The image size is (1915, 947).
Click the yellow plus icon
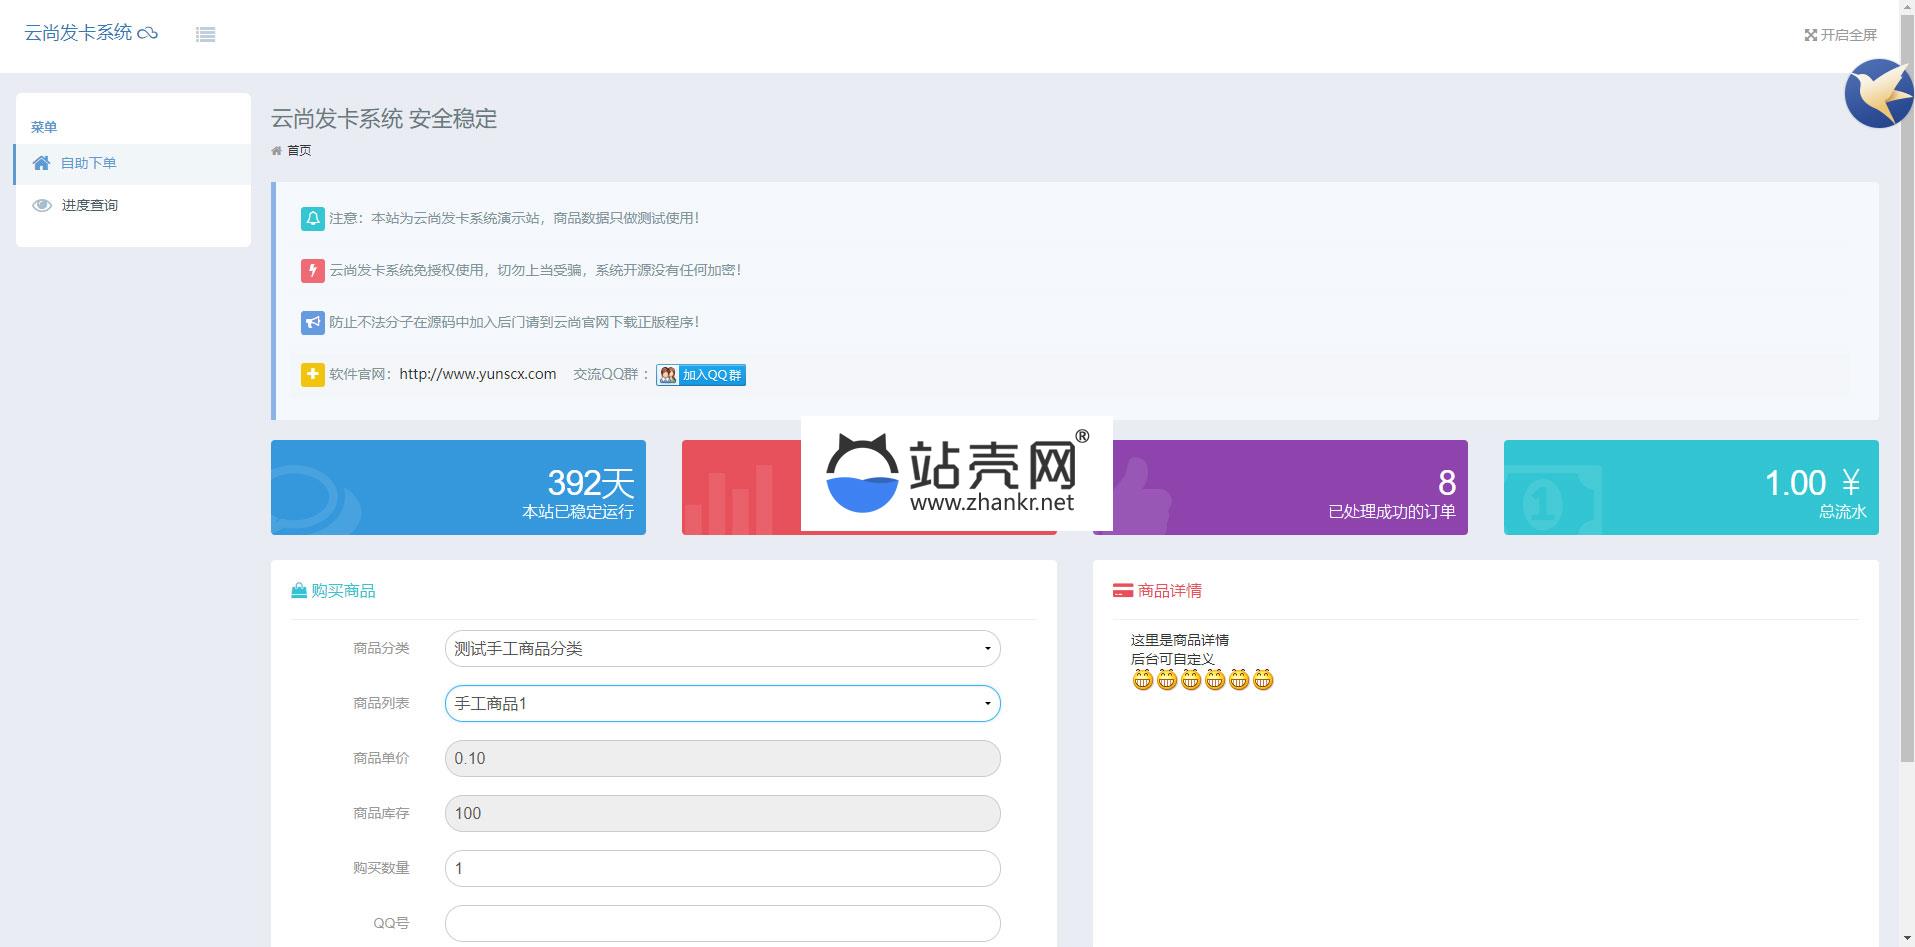(x=312, y=374)
